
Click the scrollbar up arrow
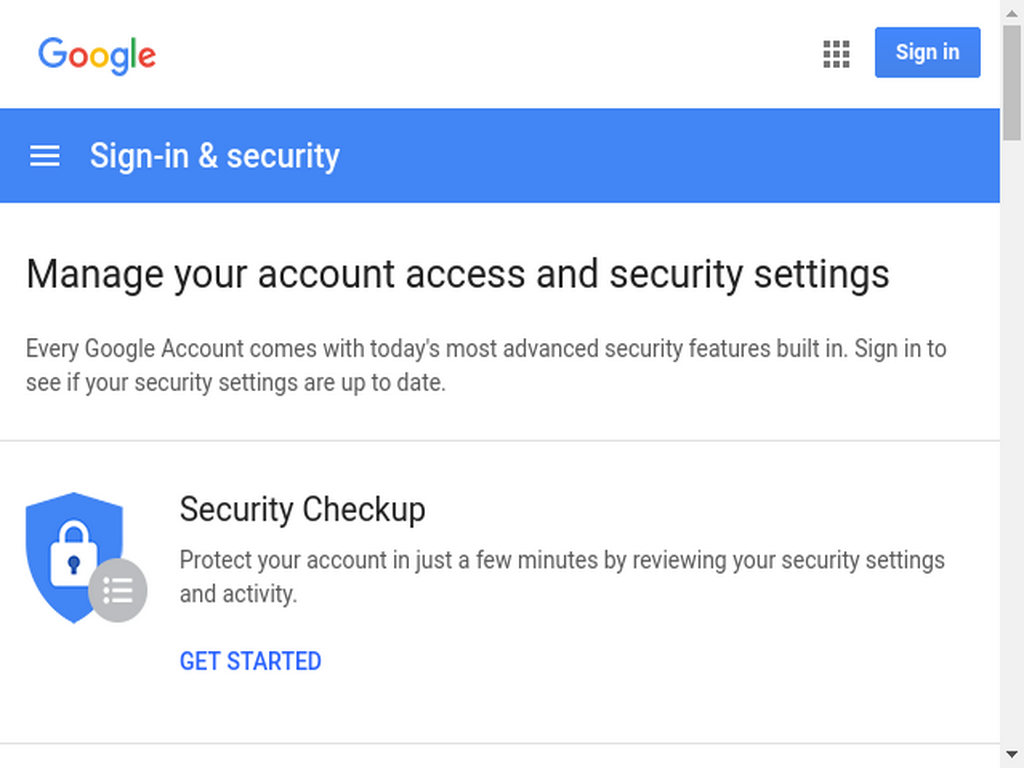pos(1012,13)
